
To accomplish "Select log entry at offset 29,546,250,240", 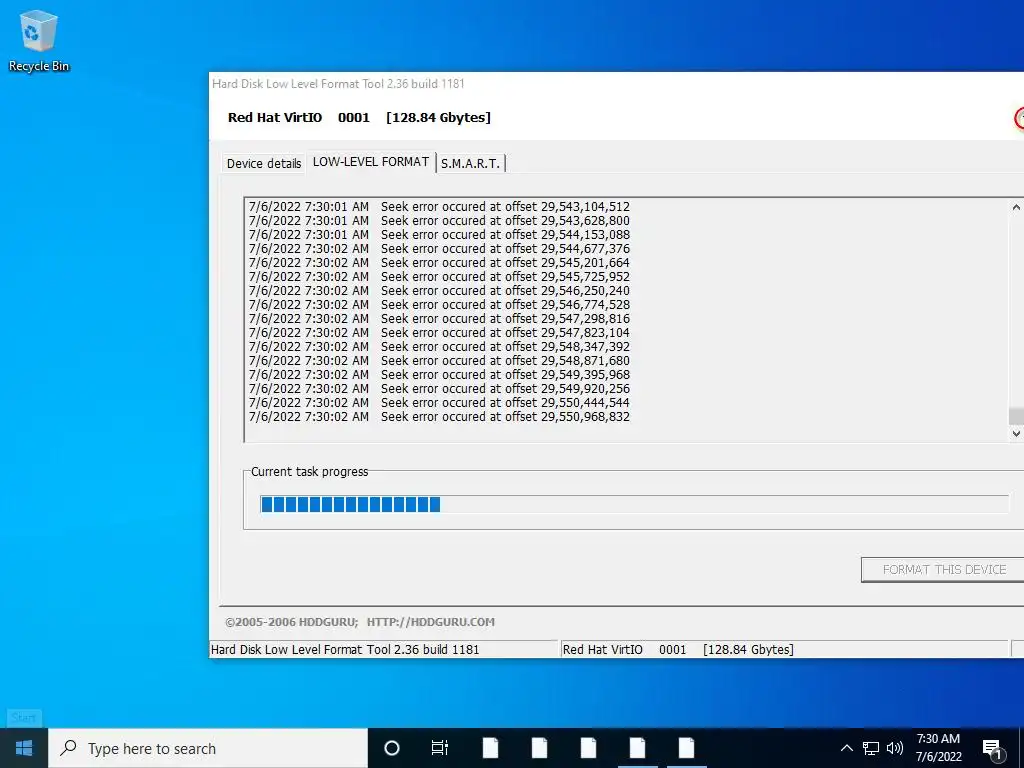I will [x=439, y=291].
